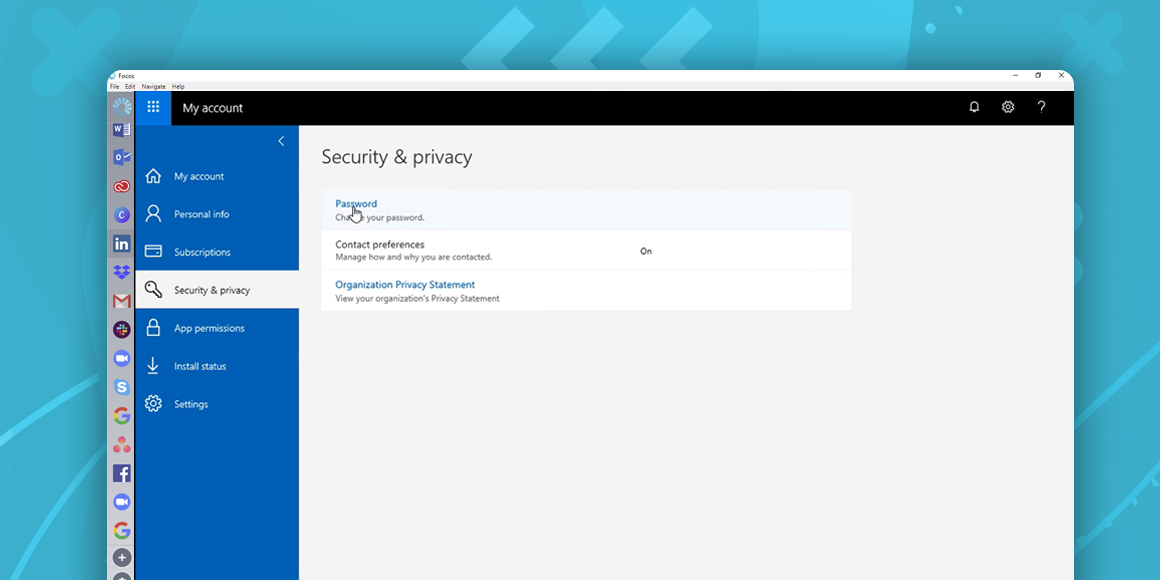Open Personal info in the sidebar
The width and height of the screenshot is (1160, 580).
pyautogui.click(x=217, y=214)
